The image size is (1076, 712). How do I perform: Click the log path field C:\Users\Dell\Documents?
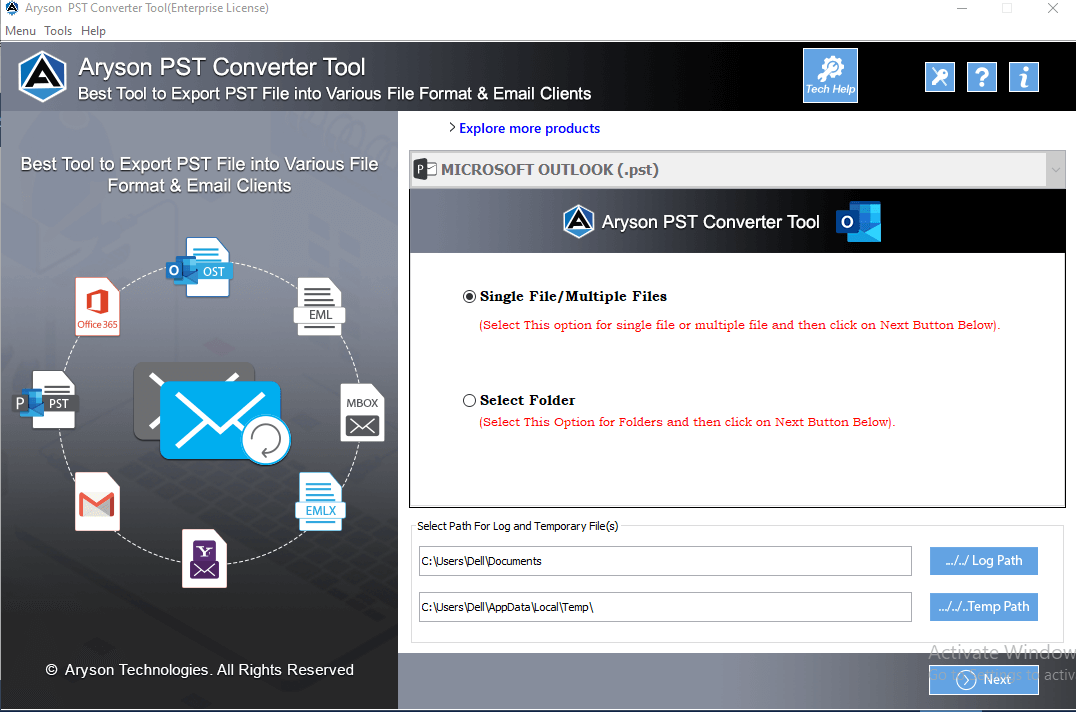click(665, 561)
